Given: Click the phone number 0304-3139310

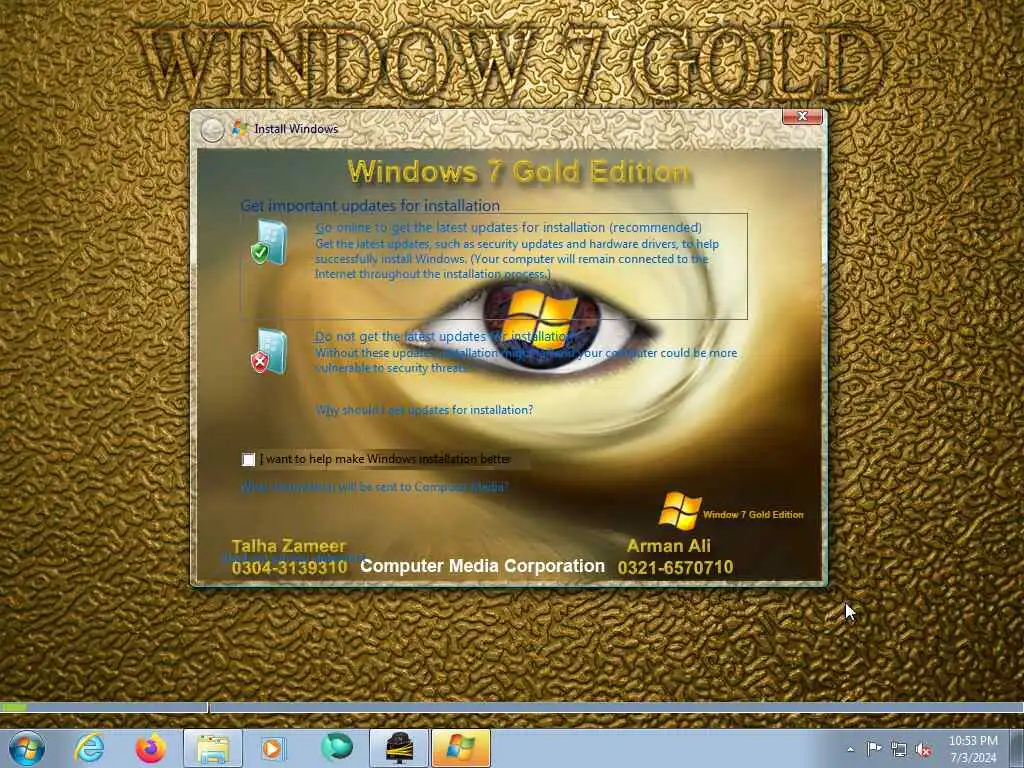Looking at the screenshot, I should [289, 568].
